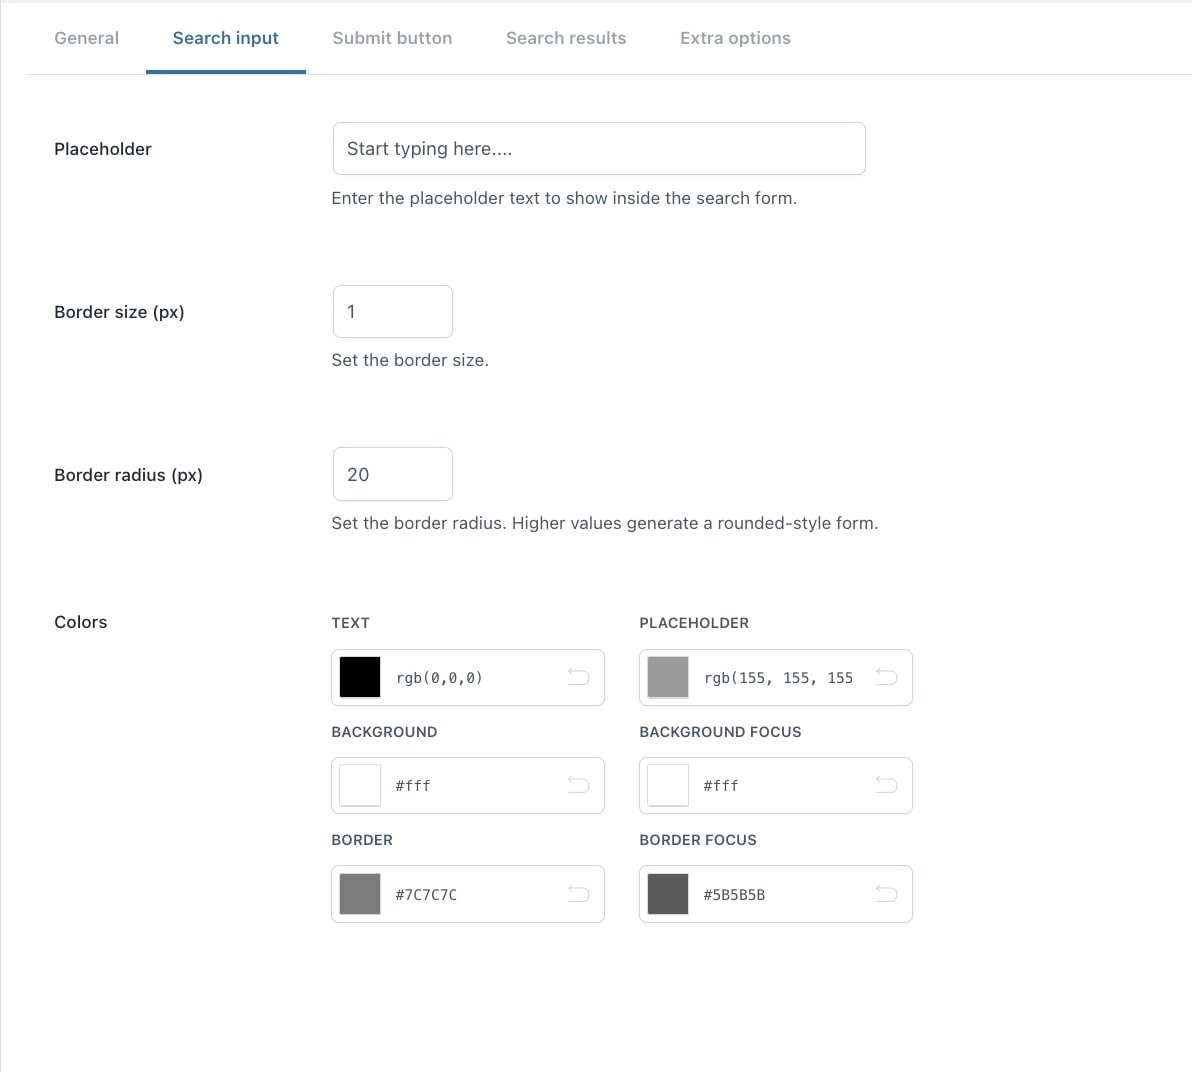Edit the Background Focus #fff value field
Viewport: 1192px width, 1072px height.
[780, 786]
